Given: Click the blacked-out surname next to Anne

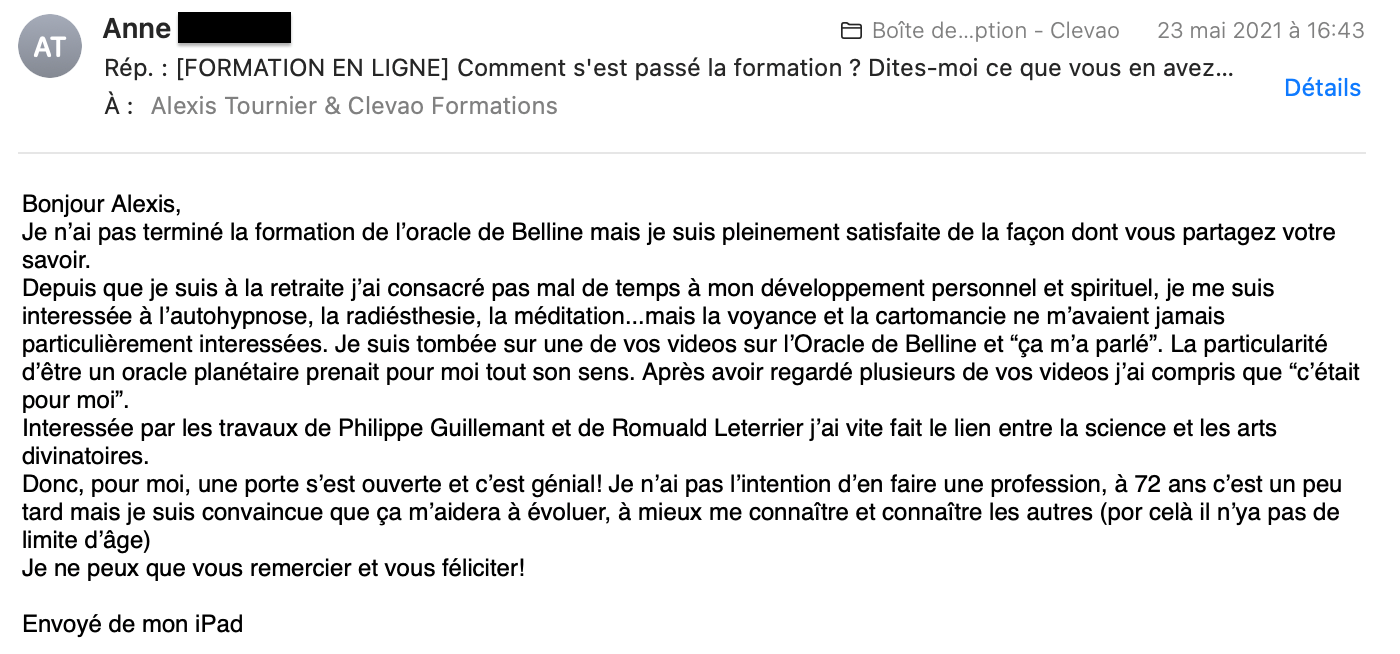Looking at the screenshot, I should tap(234, 28).
